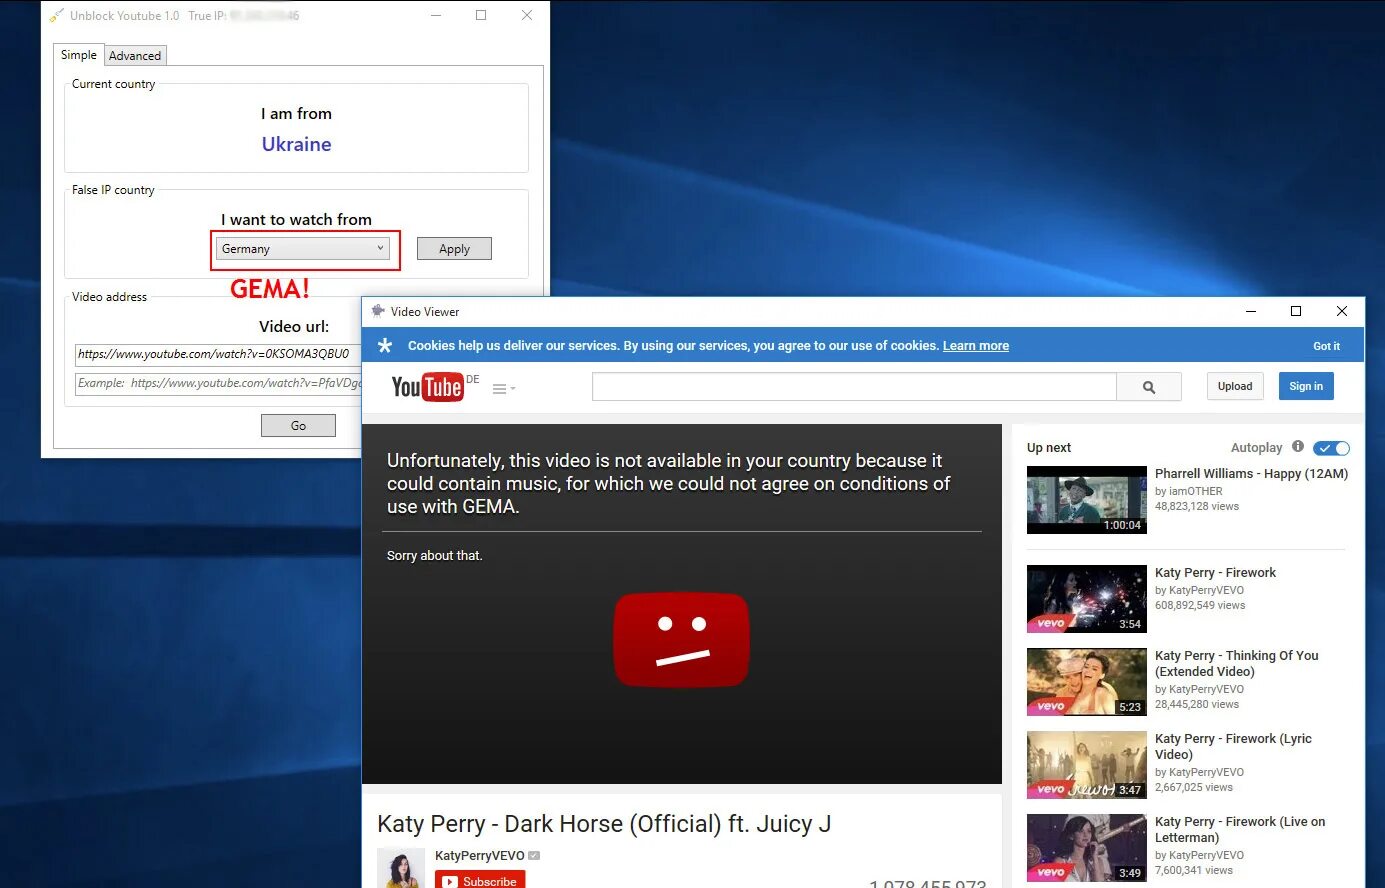The height and width of the screenshot is (888, 1385).
Task: Click the Example url input field
Action: [x=218, y=383]
